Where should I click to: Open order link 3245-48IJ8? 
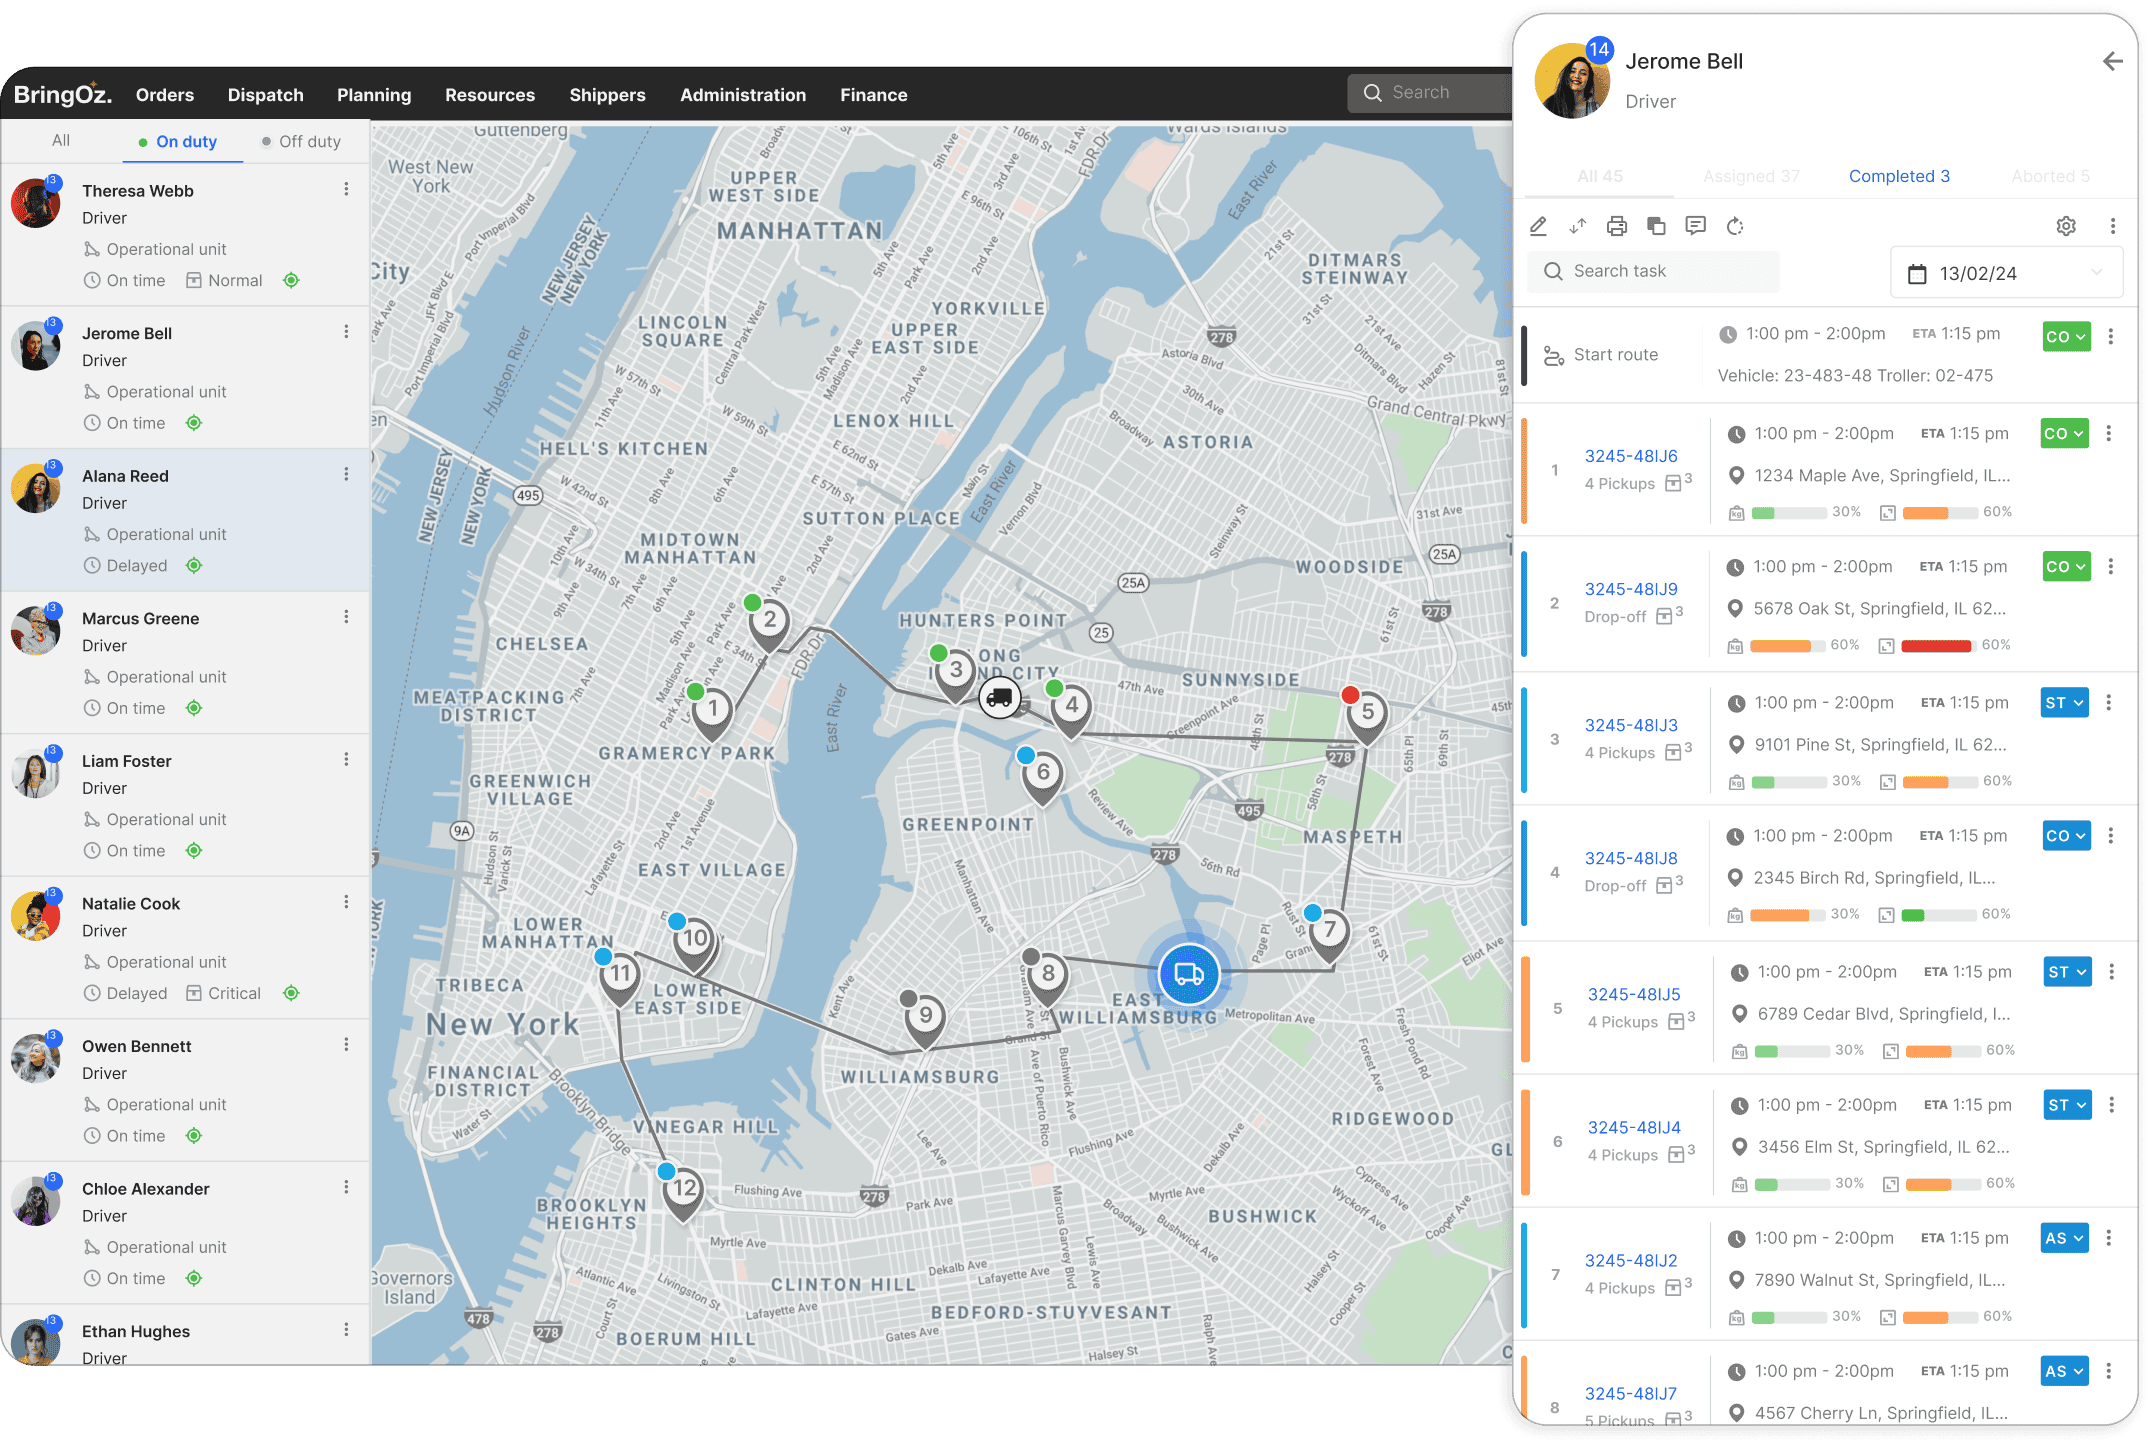[1630, 858]
